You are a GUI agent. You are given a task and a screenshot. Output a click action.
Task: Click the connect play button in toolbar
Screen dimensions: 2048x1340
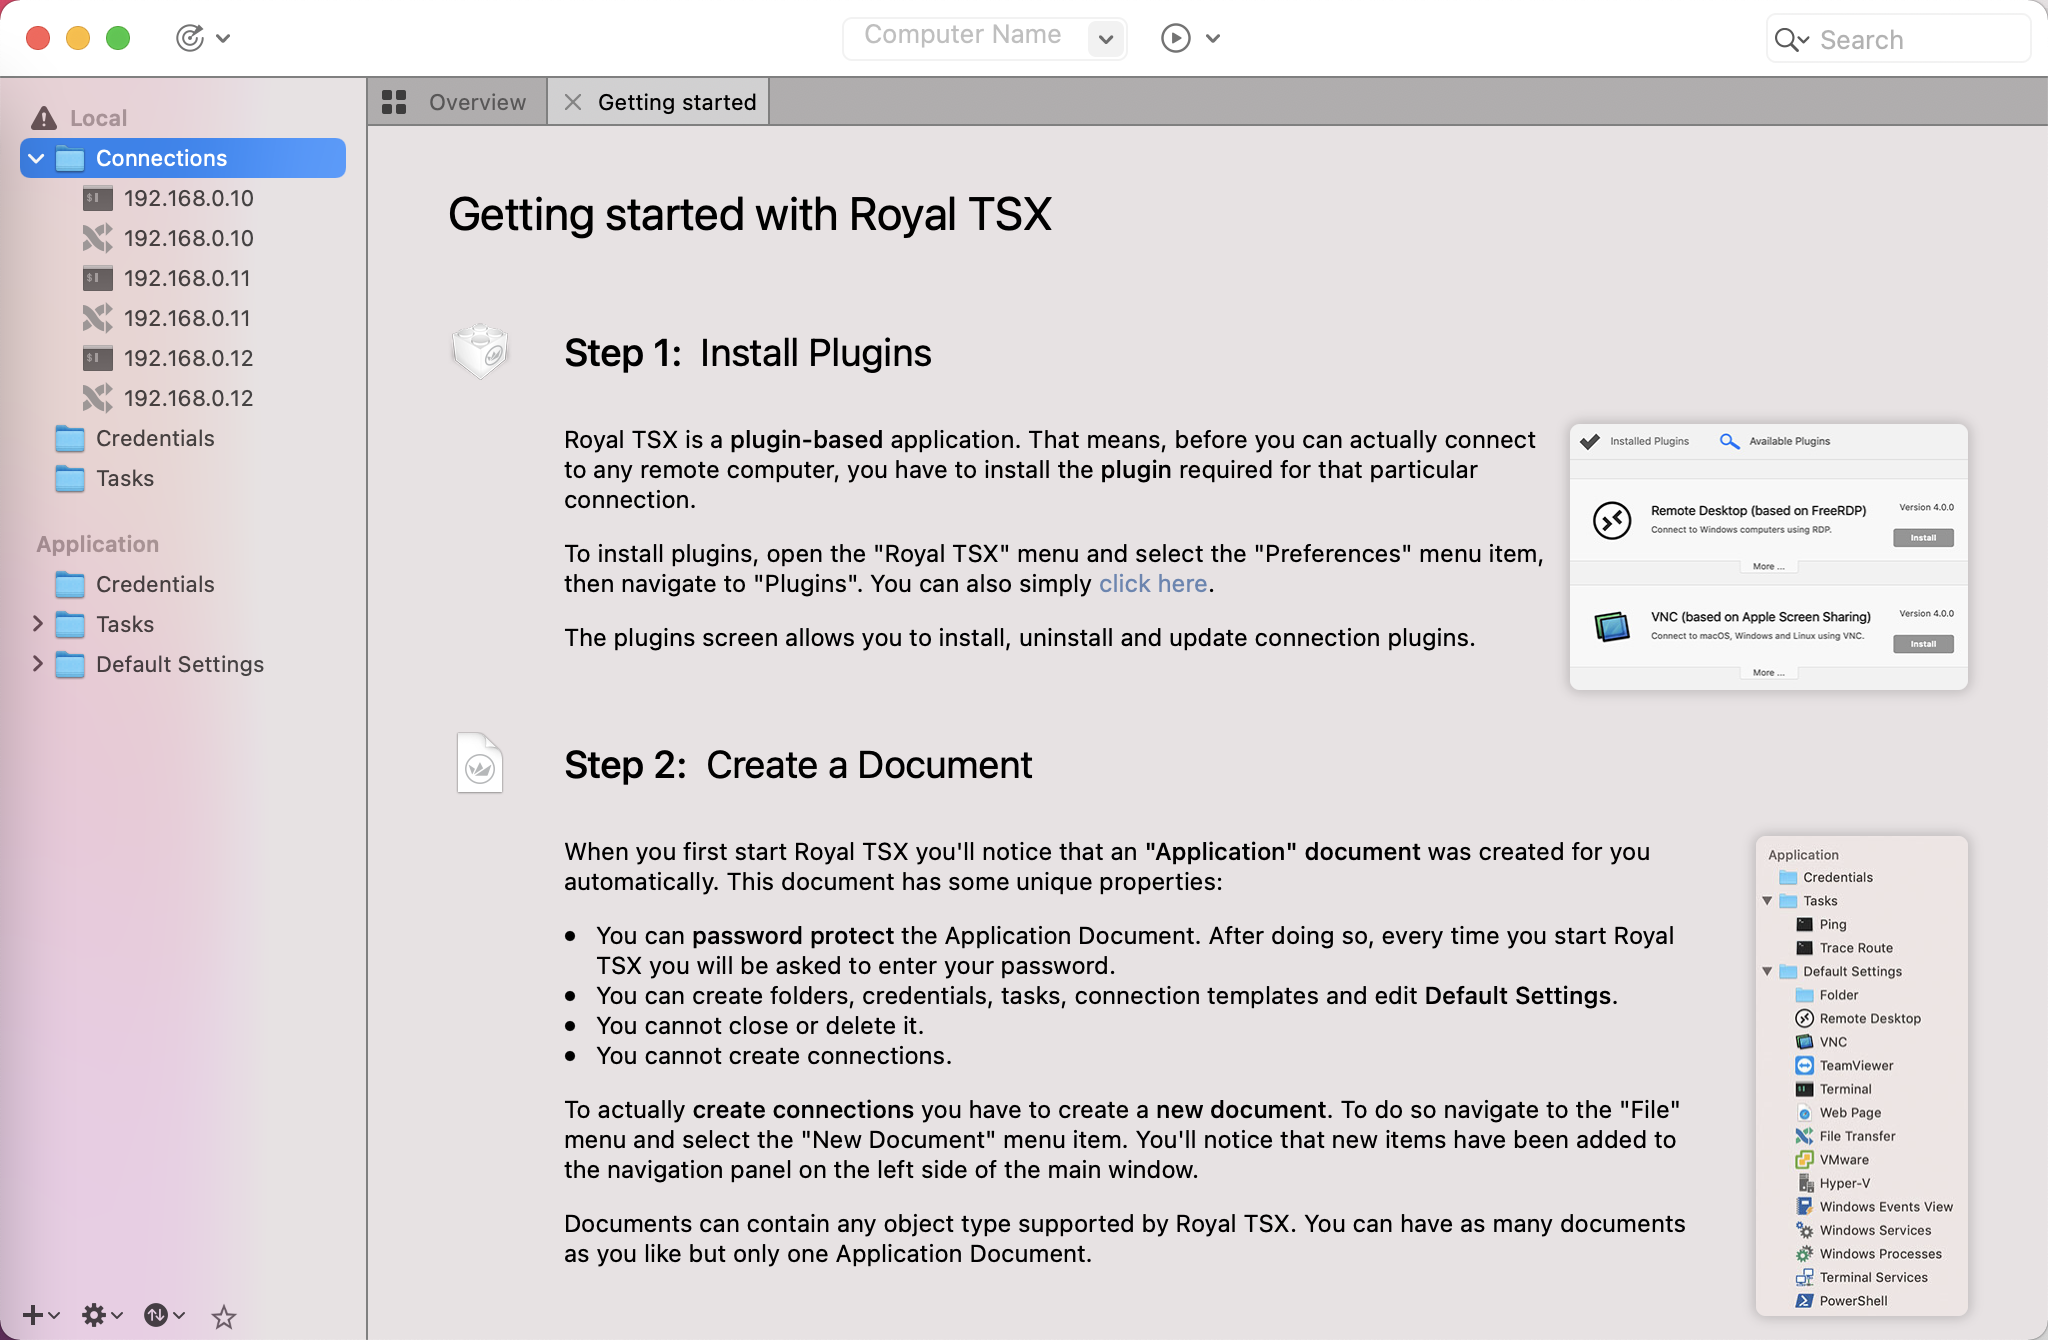click(1176, 37)
